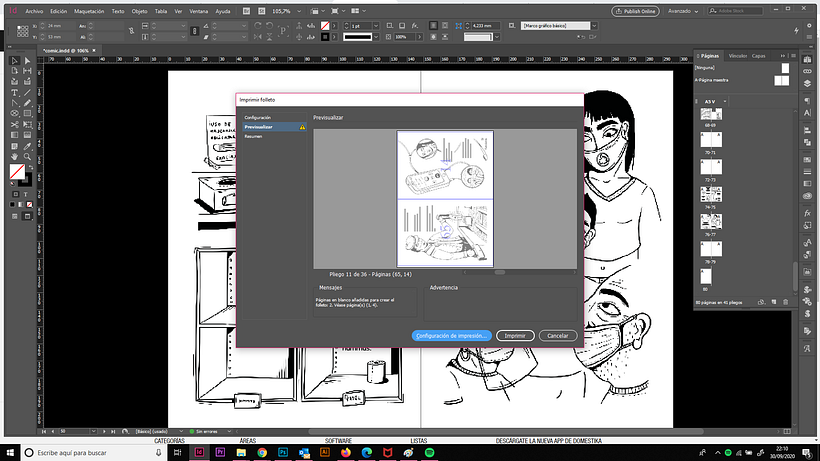Click the stroke color swatch in control bar
The image size is (820, 461).
[x=325, y=37]
